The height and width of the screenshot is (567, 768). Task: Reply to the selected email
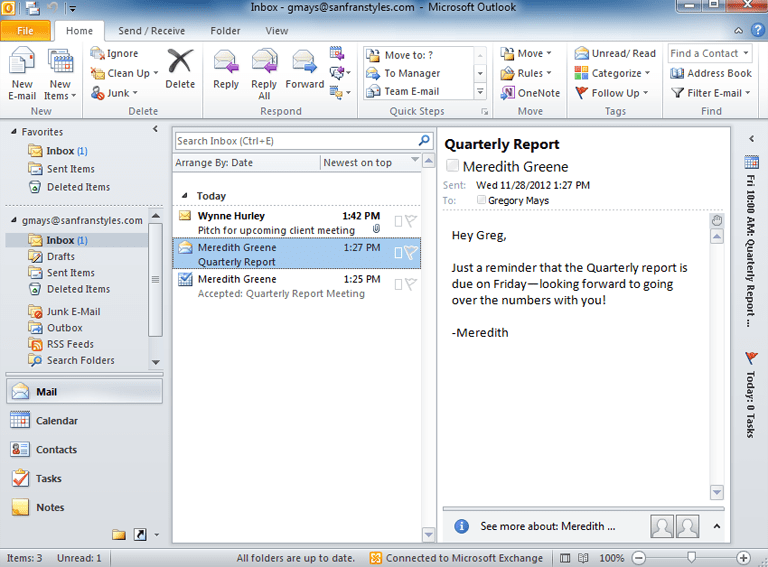coord(226,70)
